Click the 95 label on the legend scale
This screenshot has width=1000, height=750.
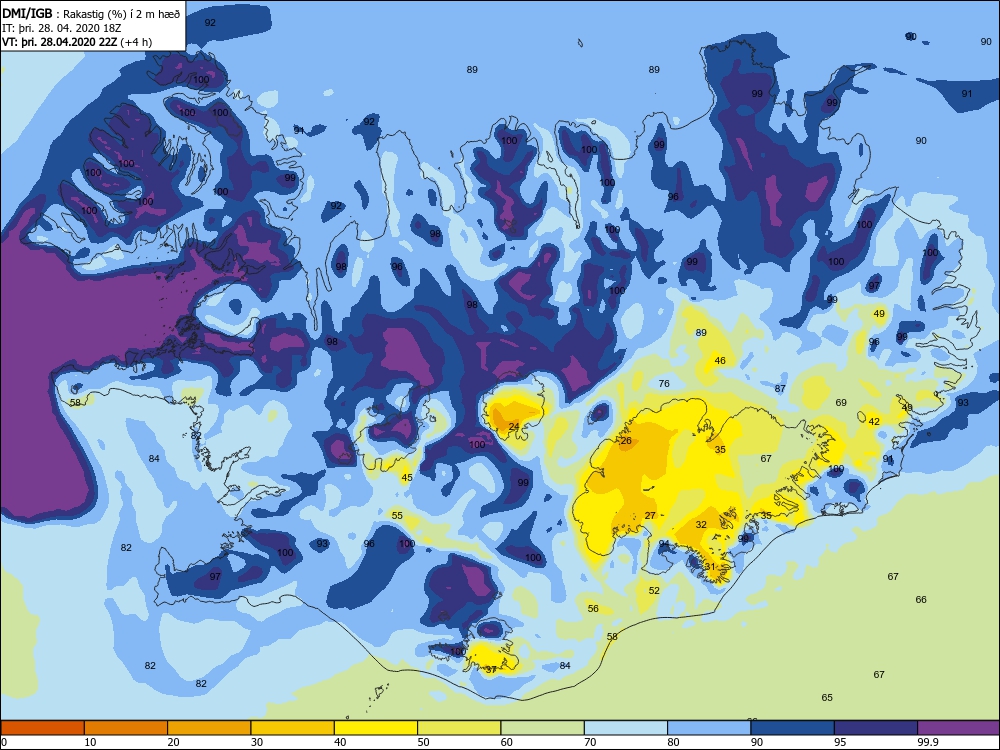pos(841,742)
